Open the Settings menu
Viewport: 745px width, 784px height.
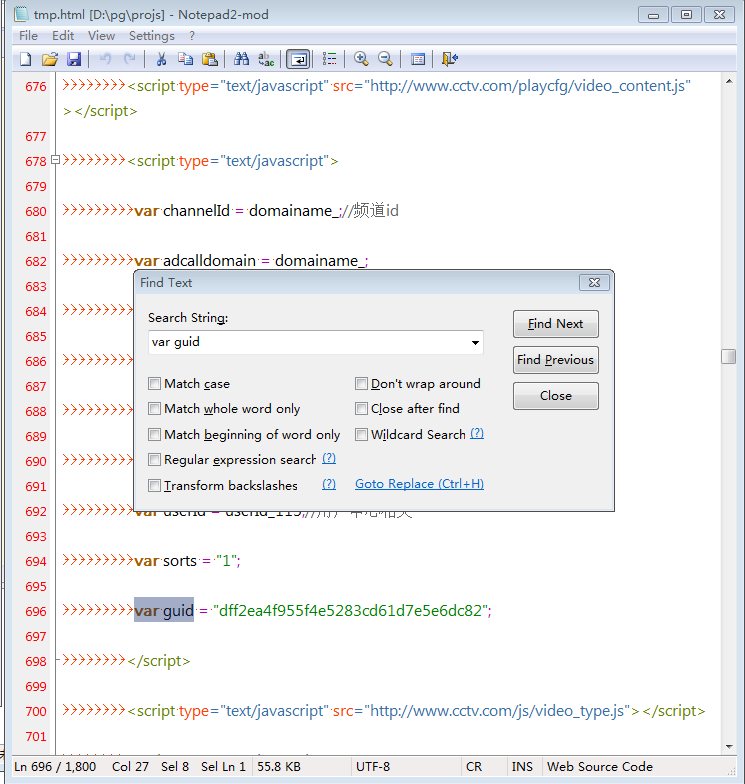point(152,36)
